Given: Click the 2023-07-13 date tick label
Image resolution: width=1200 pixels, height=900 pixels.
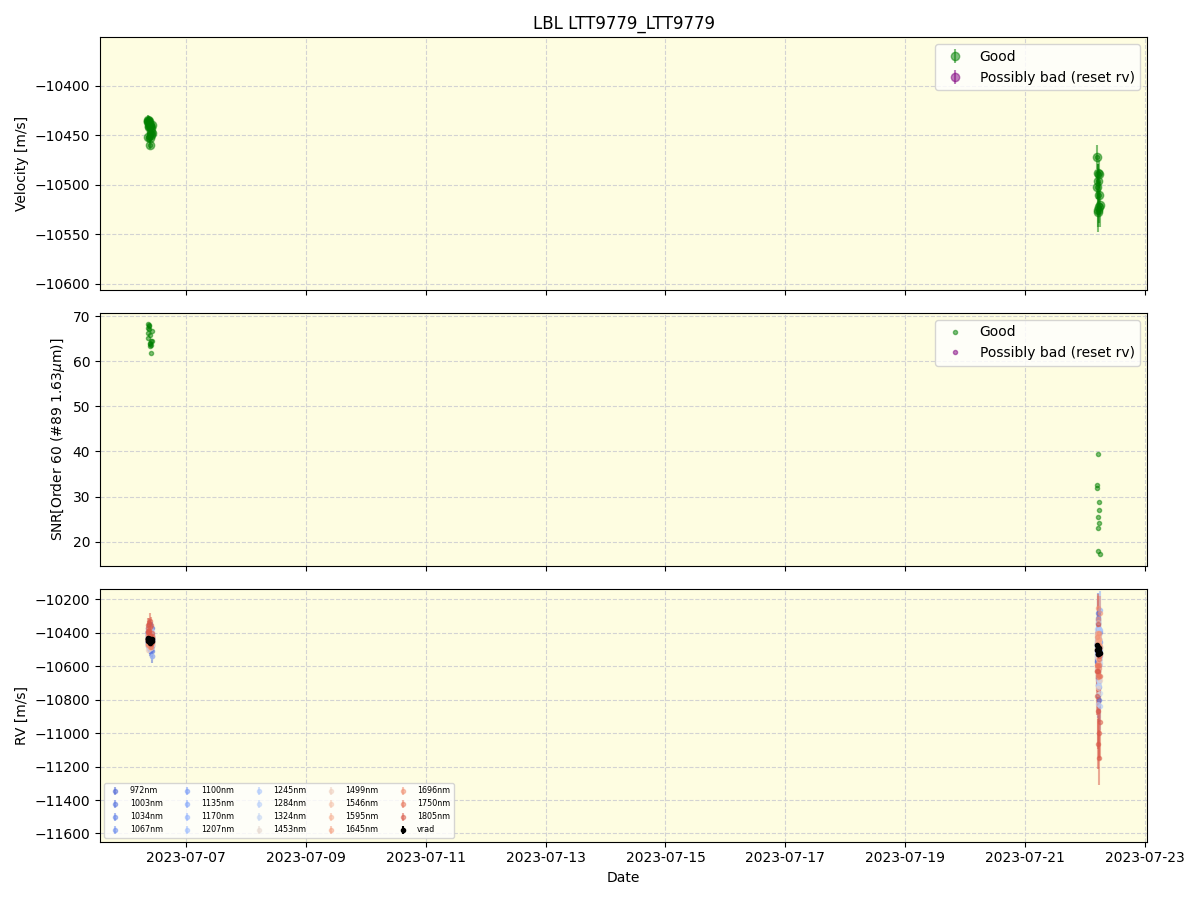Looking at the screenshot, I should pos(546,856).
